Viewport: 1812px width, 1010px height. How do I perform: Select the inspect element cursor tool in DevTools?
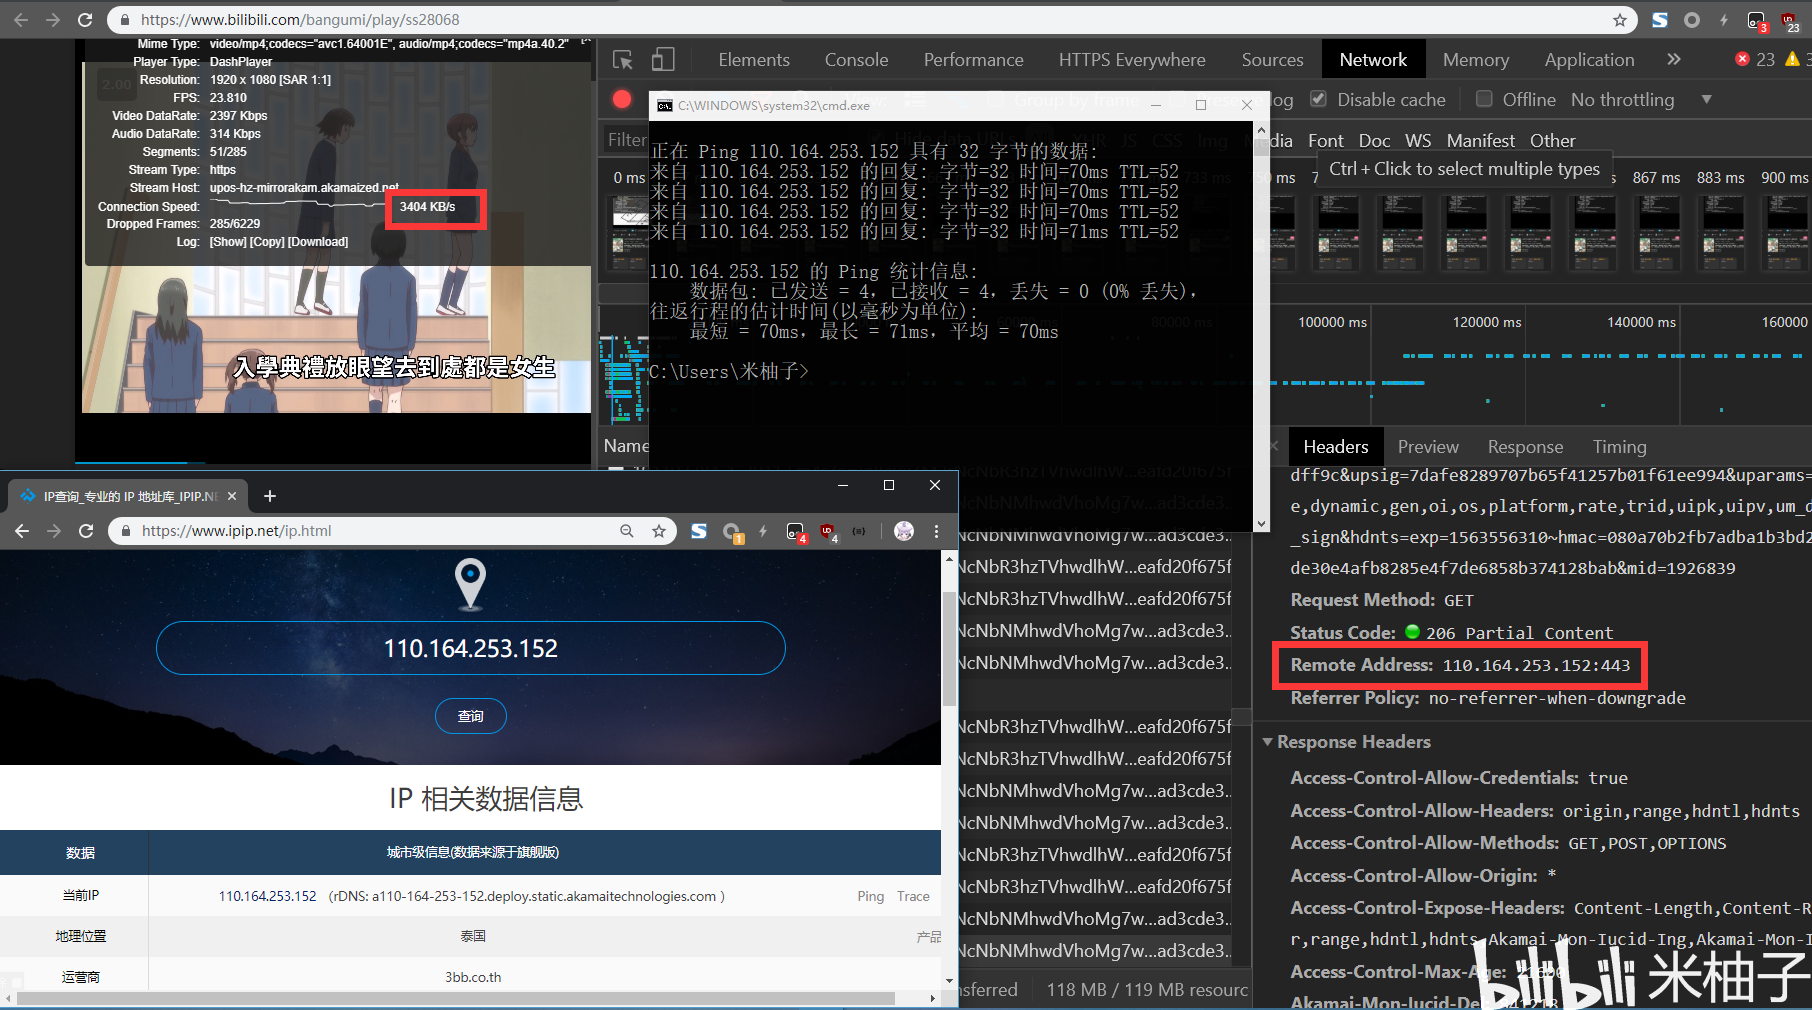[622, 60]
